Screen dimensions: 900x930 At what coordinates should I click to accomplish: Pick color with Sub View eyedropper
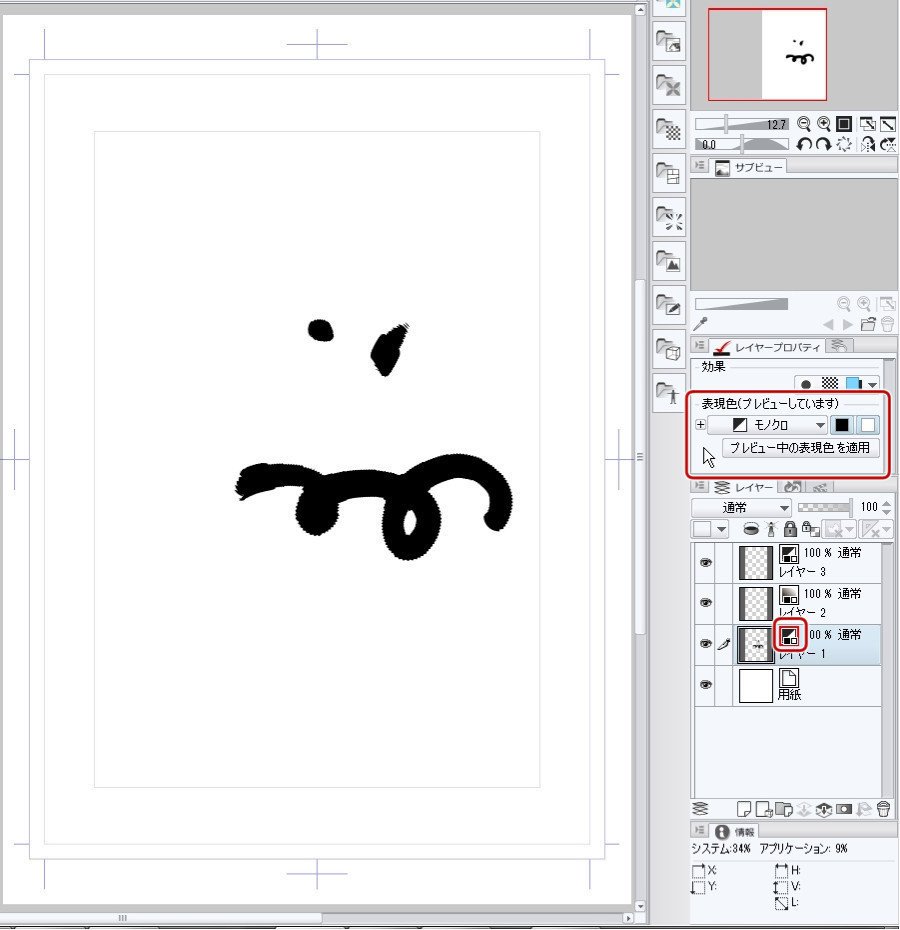(701, 324)
